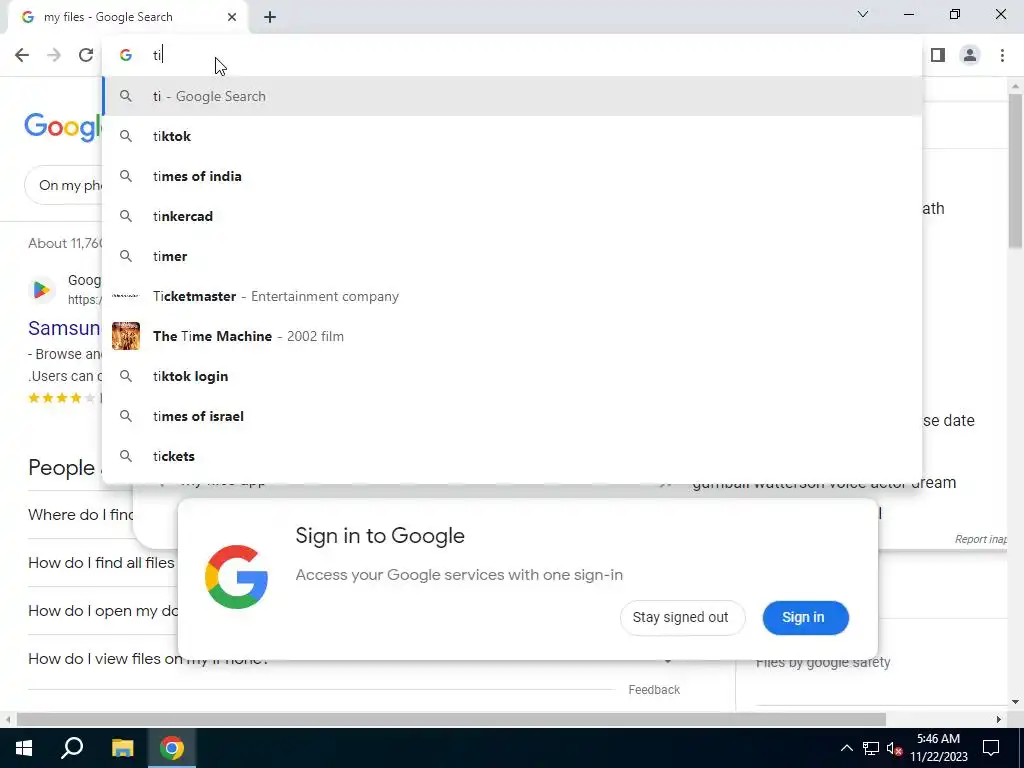Click the 'On my phone' filter chip
Viewport: 1024px width, 768px height.
64,185
